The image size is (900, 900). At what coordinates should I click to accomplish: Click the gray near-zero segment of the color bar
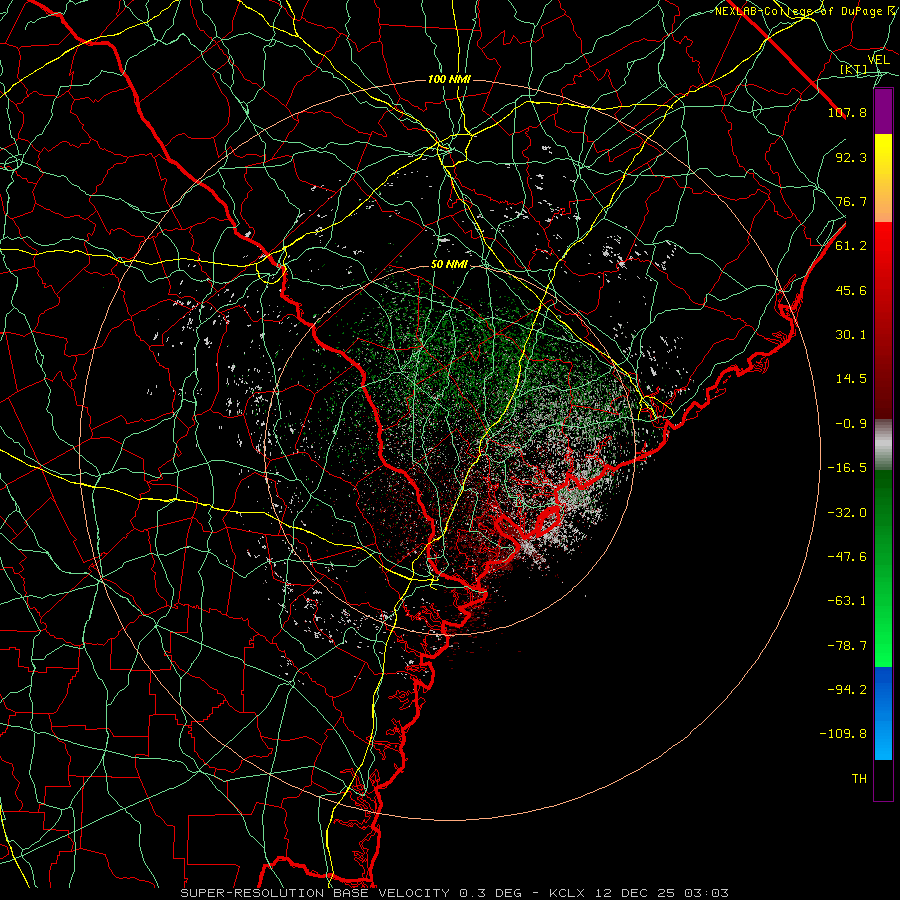click(x=883, y=445)
